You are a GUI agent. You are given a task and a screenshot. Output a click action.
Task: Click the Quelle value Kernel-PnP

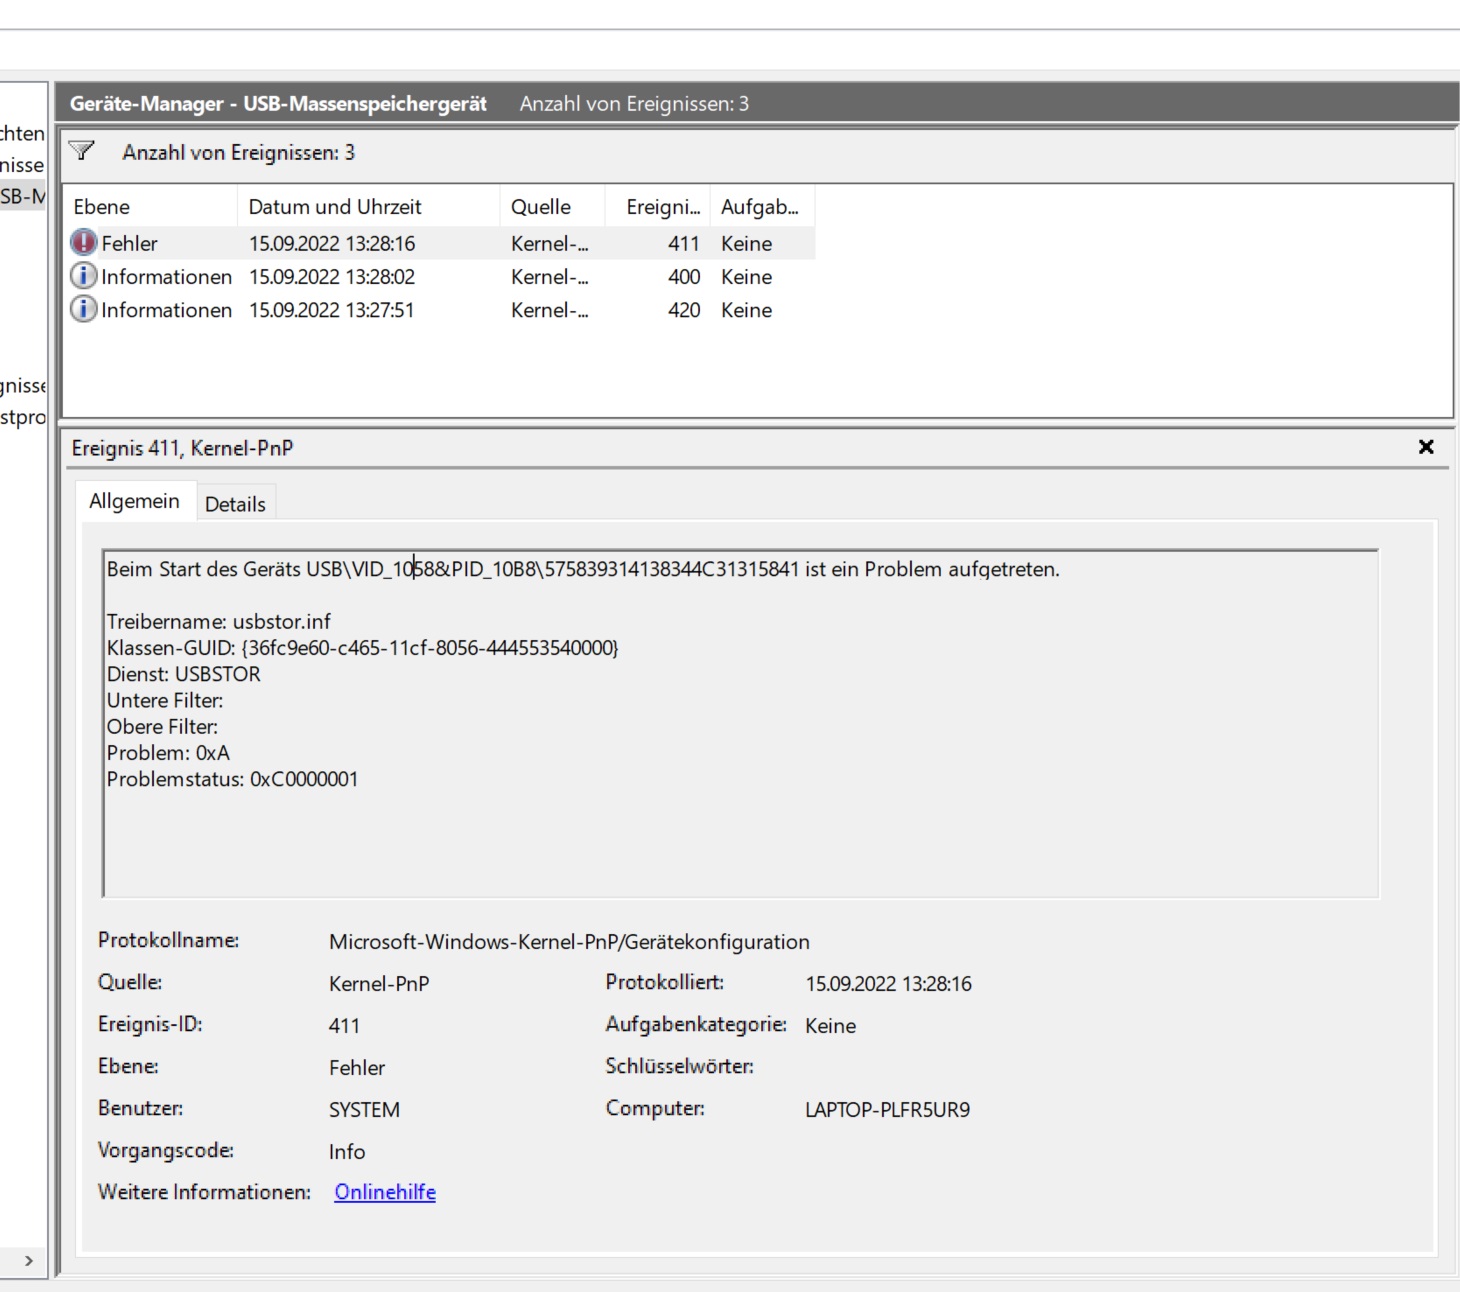coord(379,984)
